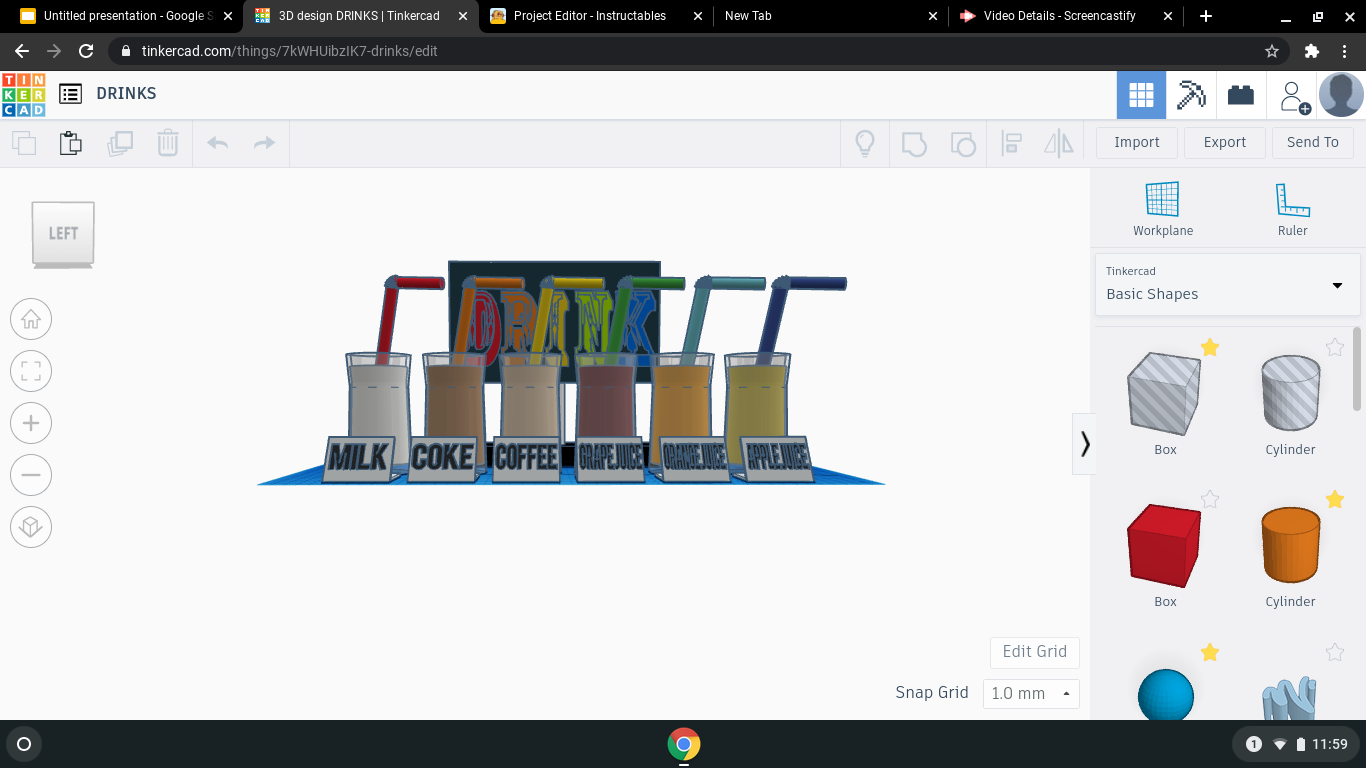Screen dimensions: 1366x768
Task: Toggle perspective view in the left sidebar
Action: (x=31, y=527)
